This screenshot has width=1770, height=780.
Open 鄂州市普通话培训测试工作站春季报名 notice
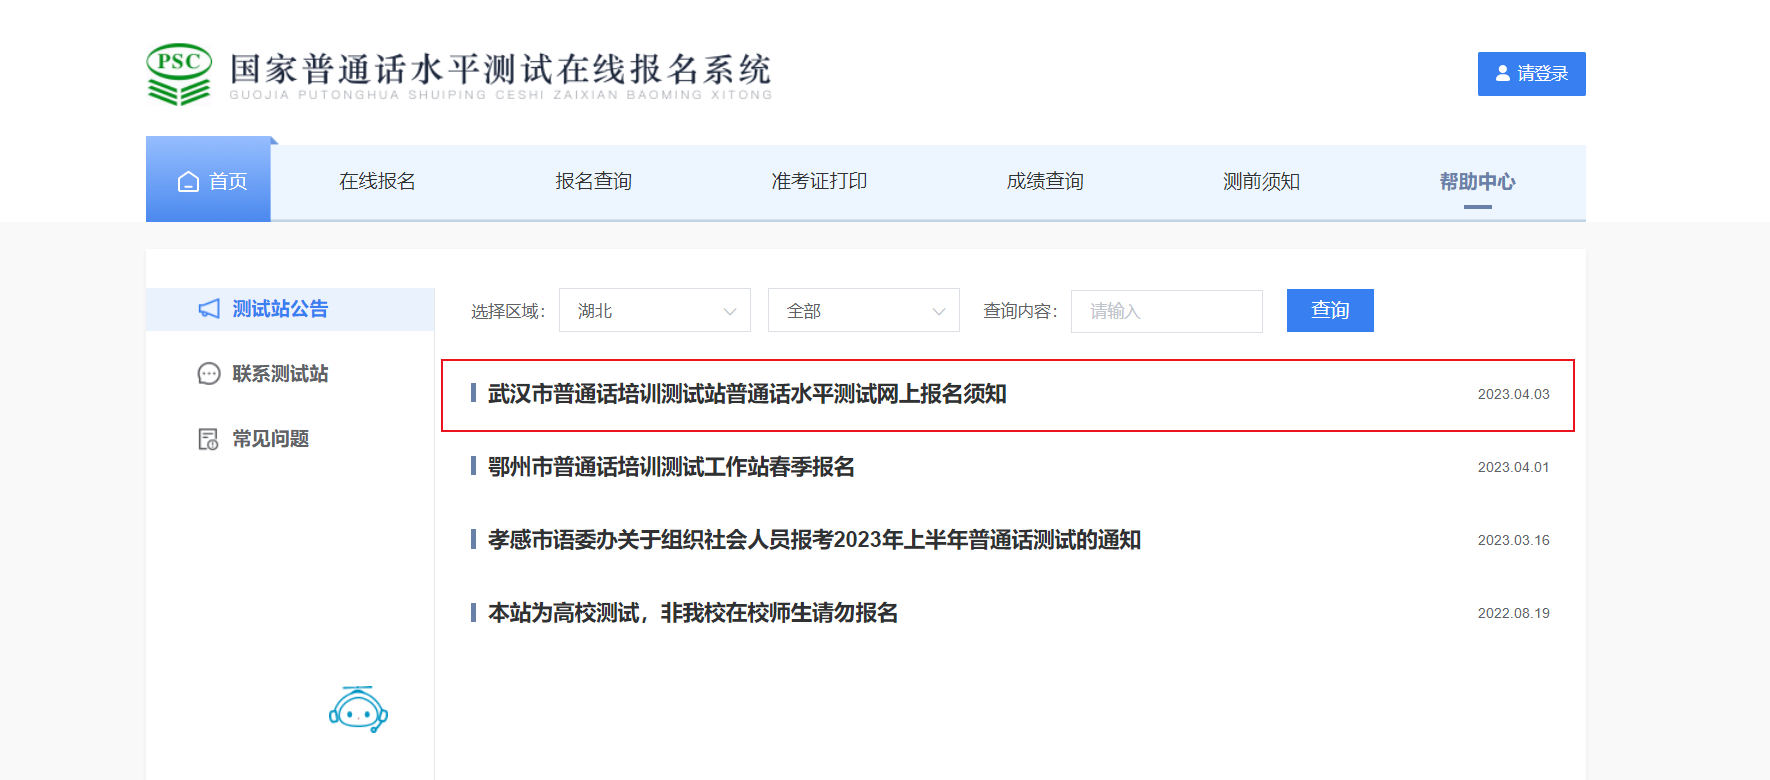click(x=671, y=467)
